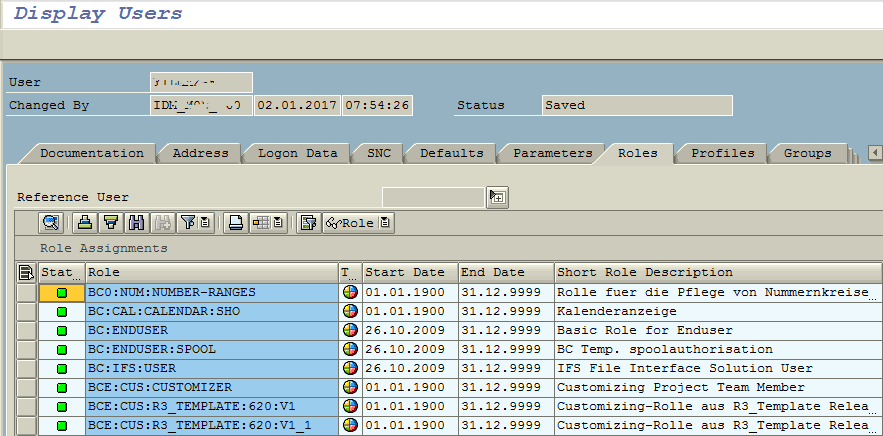Print the role assignments list

click(236, 223)
